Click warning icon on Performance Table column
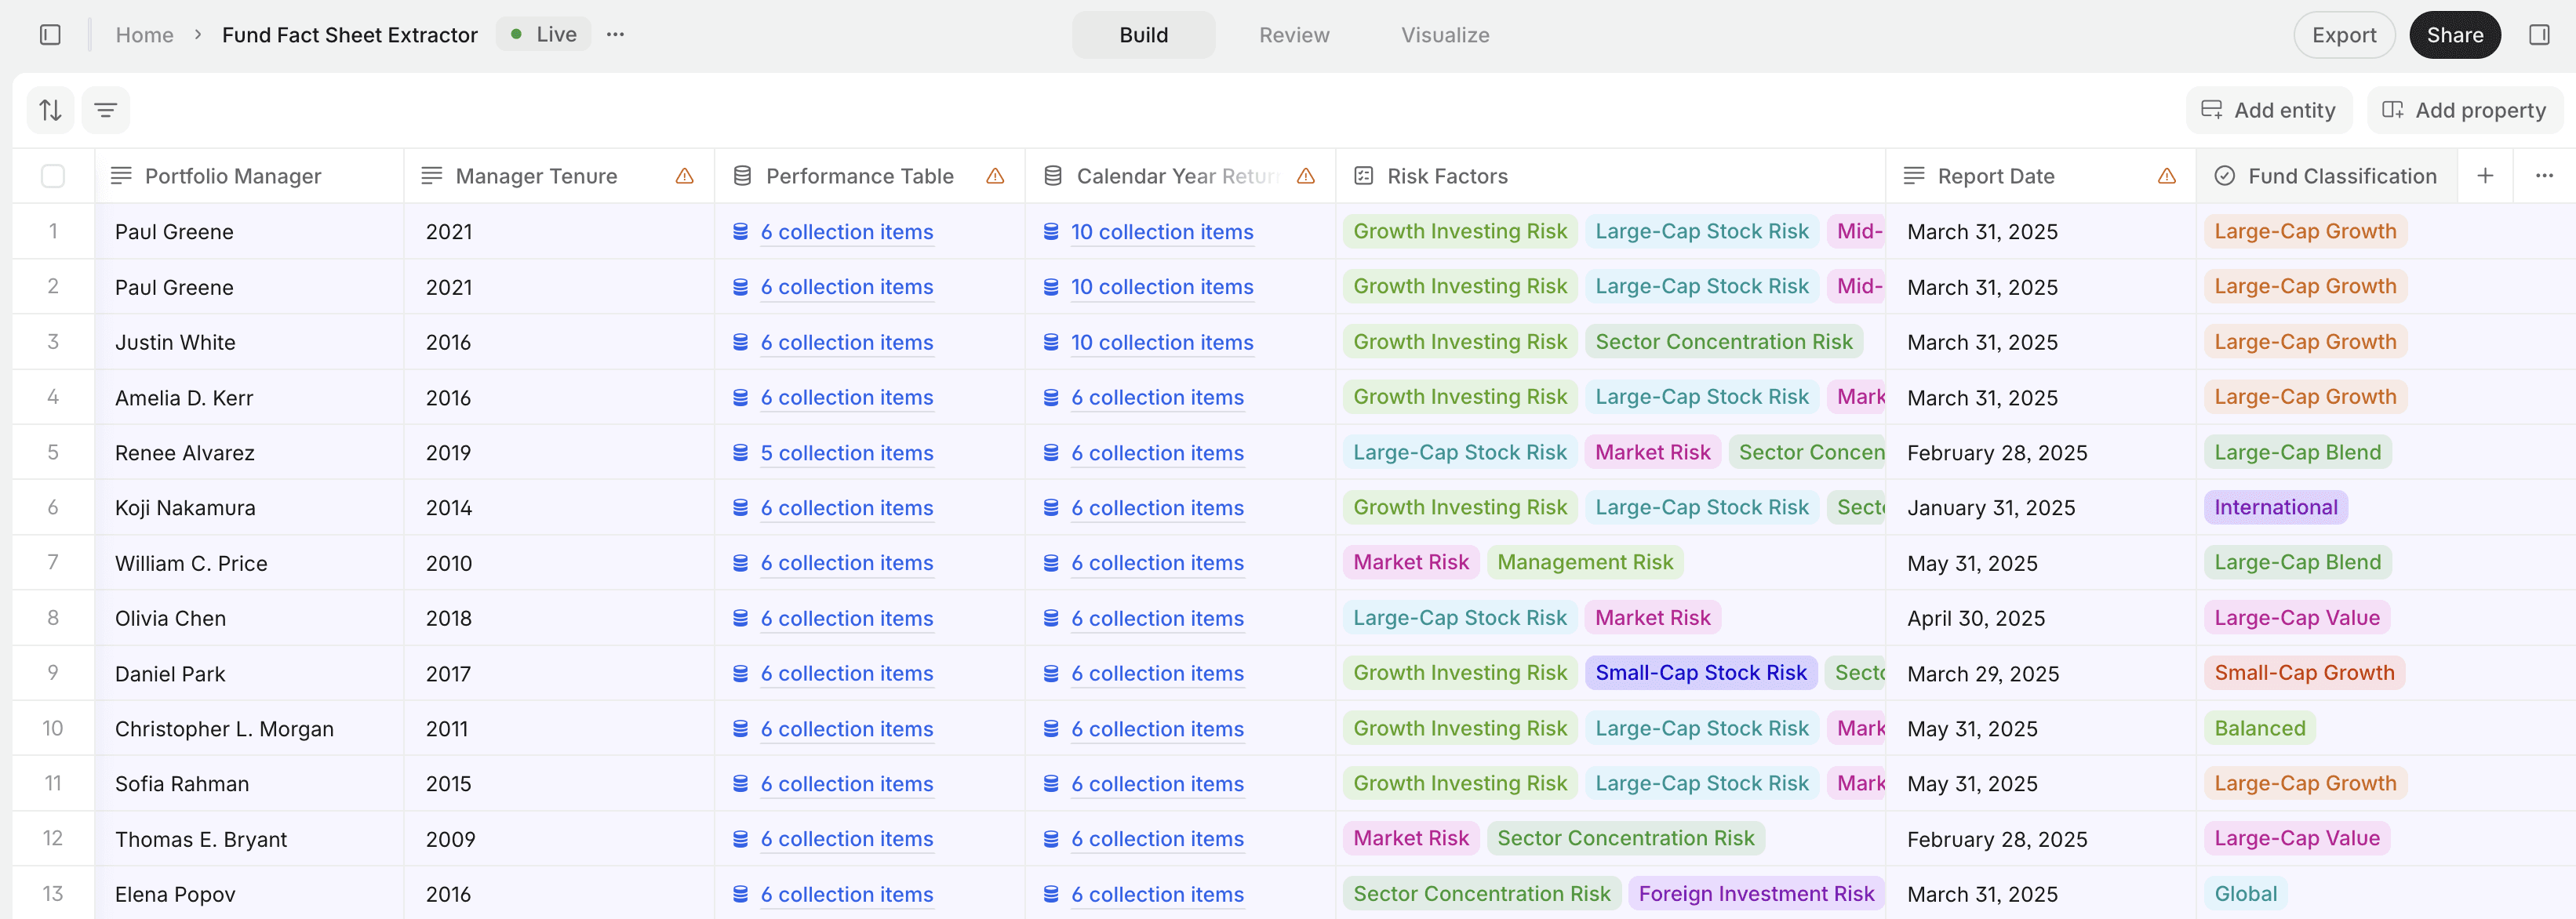The image size is (2576, 919). [x=994, y=176]
